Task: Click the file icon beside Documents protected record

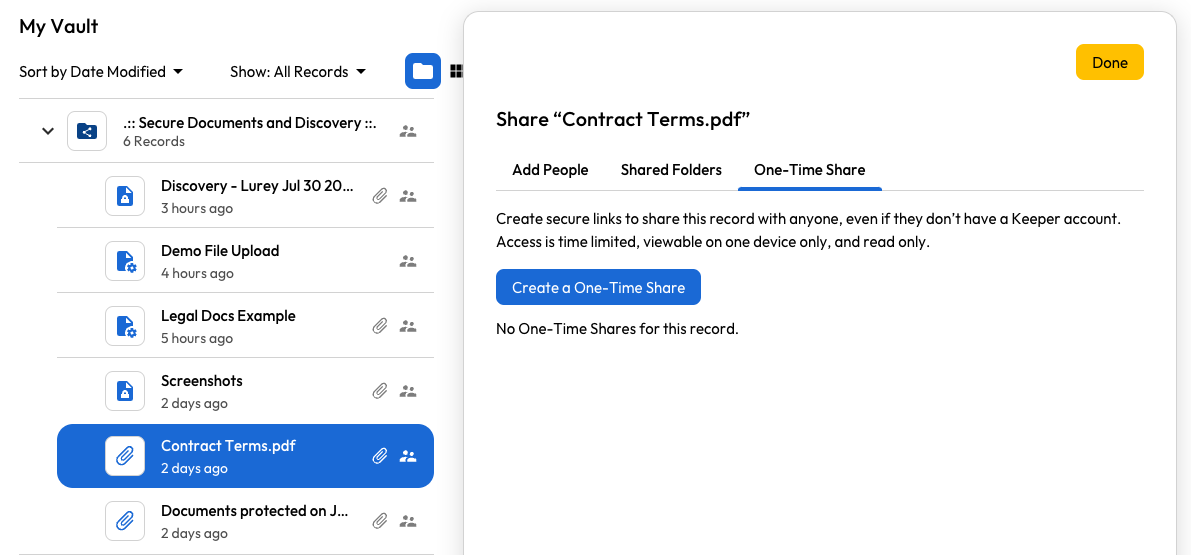Action: (125, 521)
